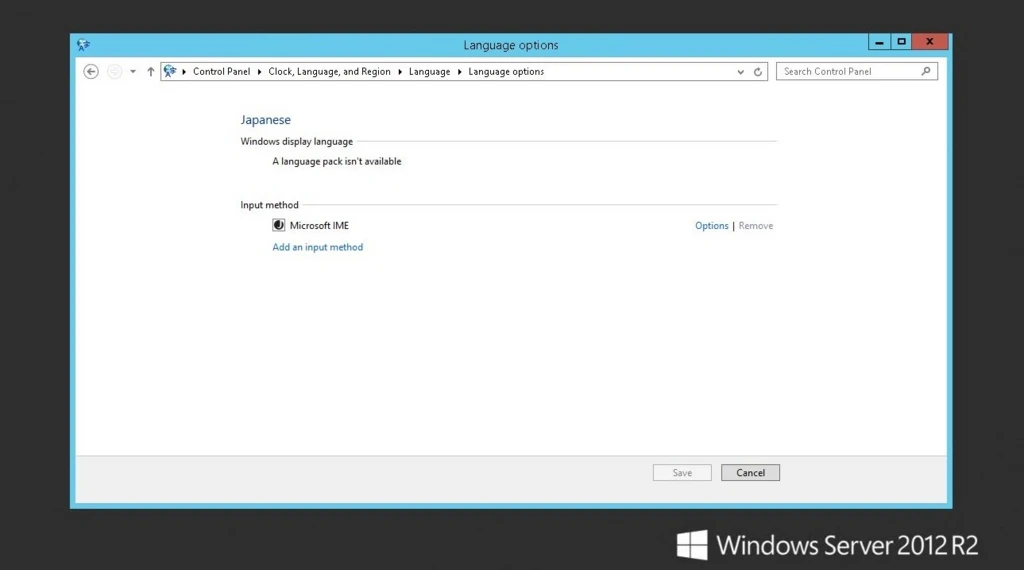The width and height of the screenshot is (1024, 570).
Task: Maximize the Language options window
Action: (x=901, y=42)
